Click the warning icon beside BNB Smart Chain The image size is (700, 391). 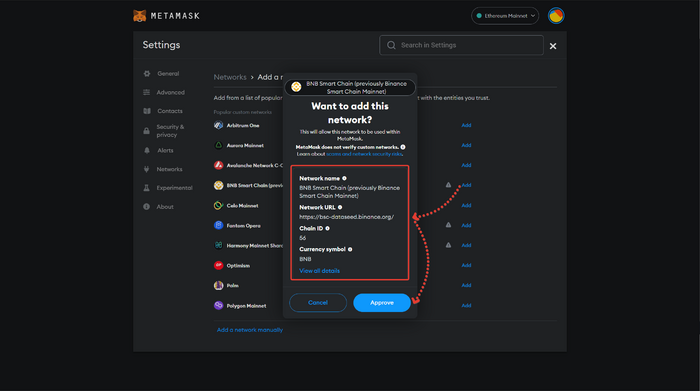click(448, 185)
